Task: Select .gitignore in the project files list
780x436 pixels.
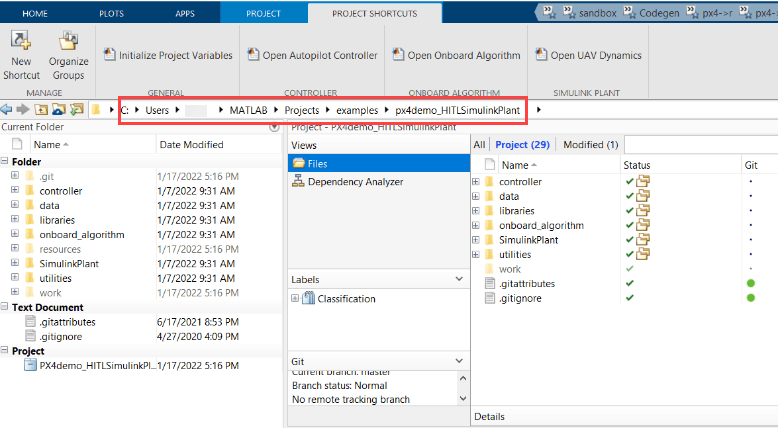Action: [520, 298]
